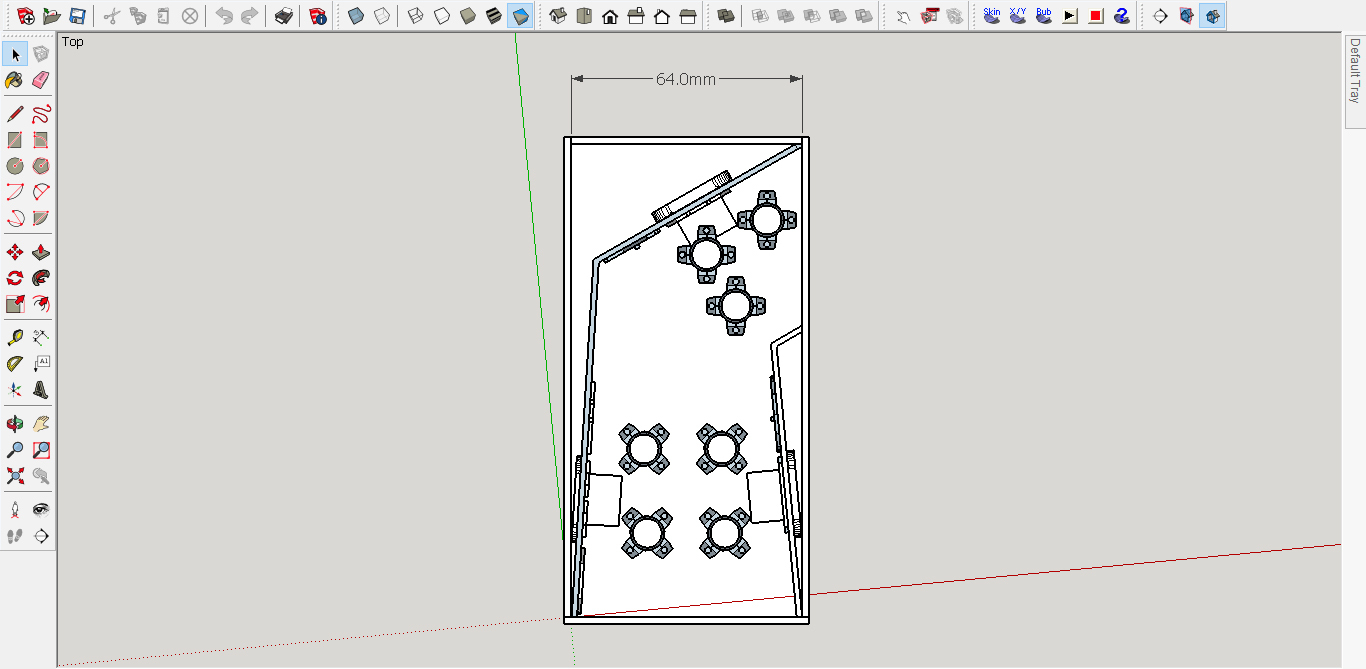Redo the last action
The height and width of the screenshot is (669, 1366).
tap(250, 16)
